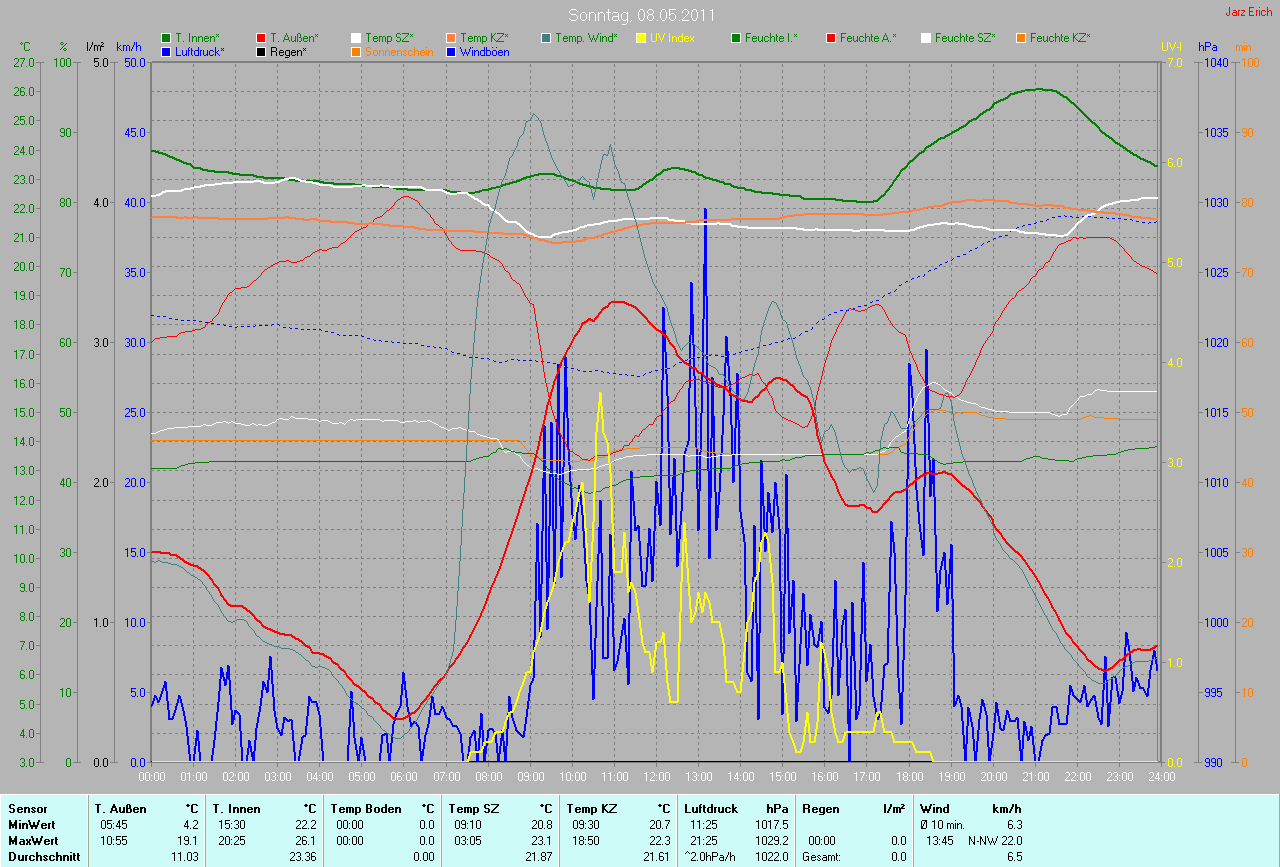Click the Feuchte SZ legend entry
Viewport: 1280px width, 867px height.
pos(964,38)
